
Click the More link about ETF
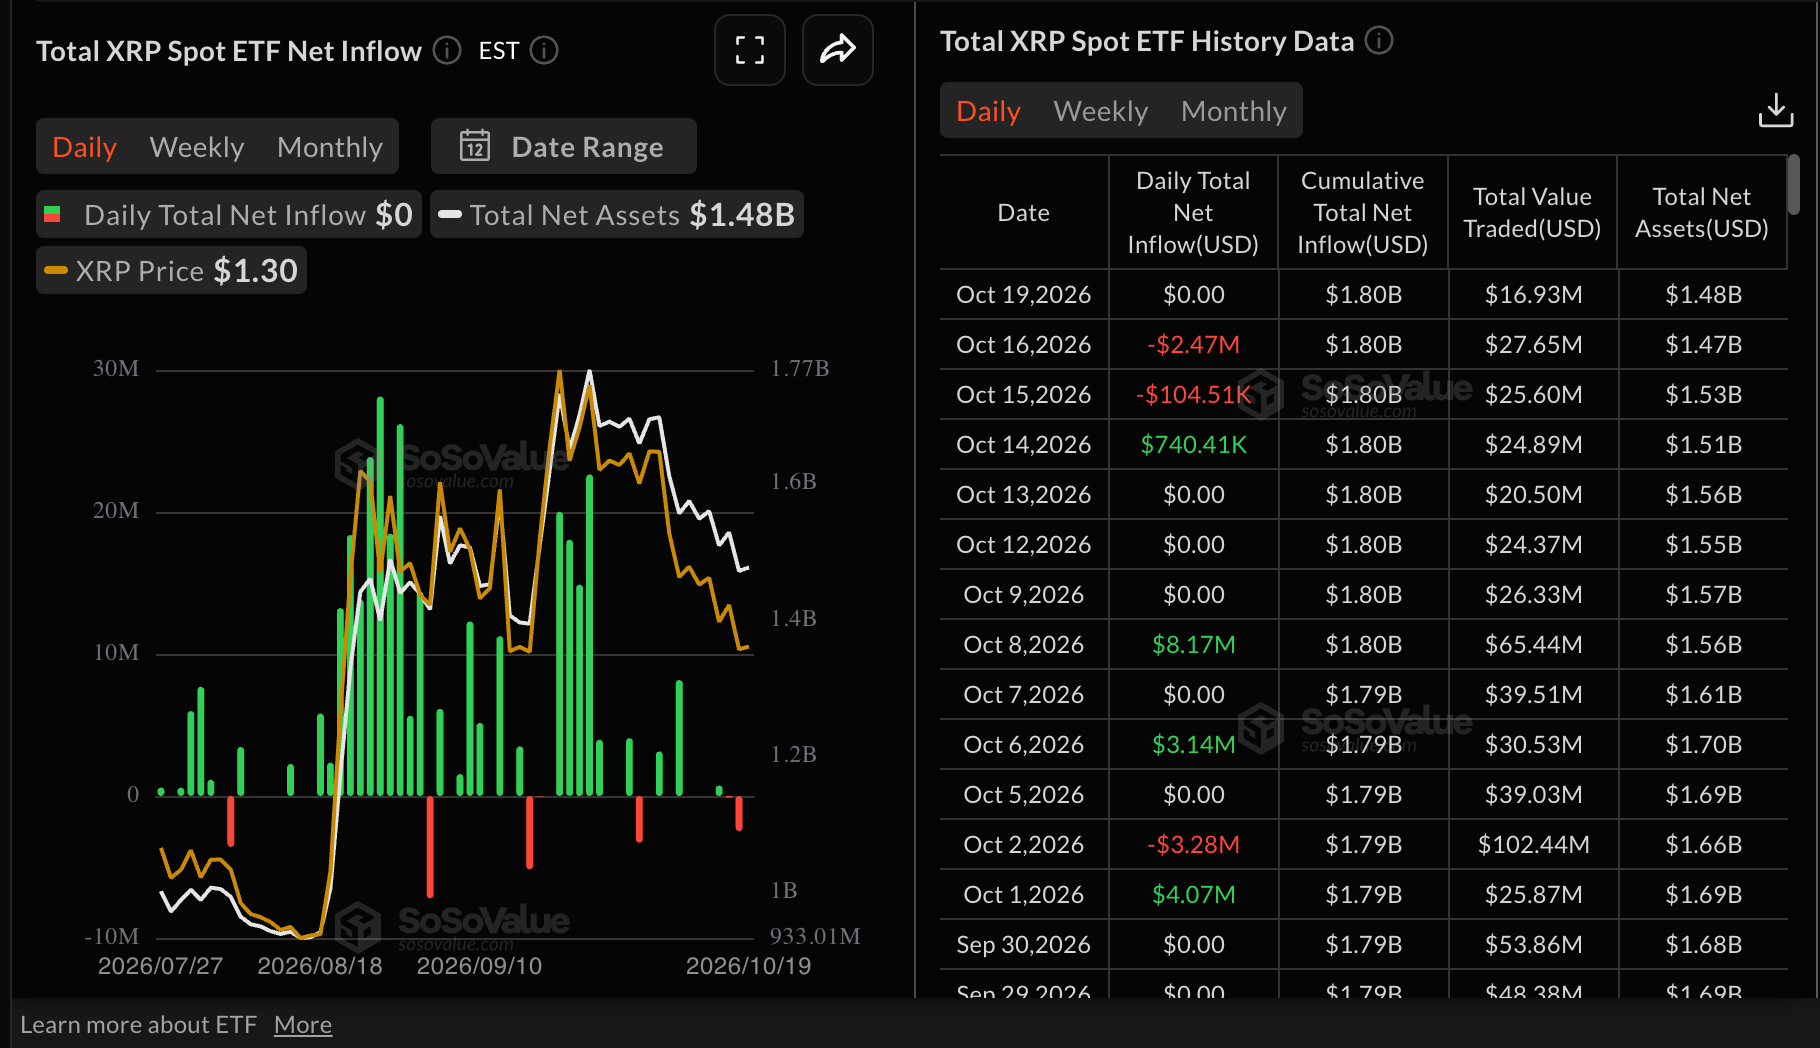click(303, 1025)
